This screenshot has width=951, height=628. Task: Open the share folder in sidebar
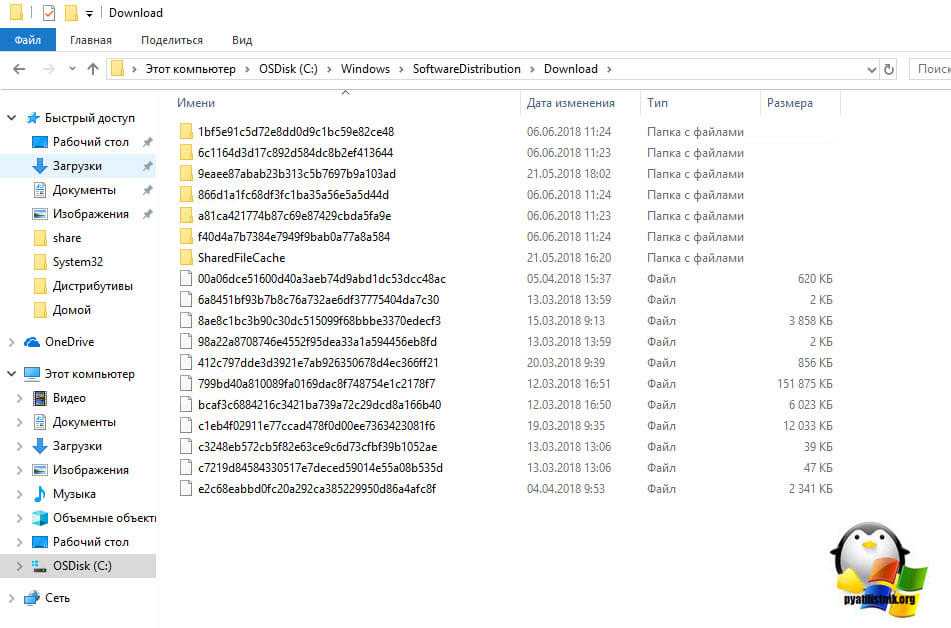[x=67, y=238]
